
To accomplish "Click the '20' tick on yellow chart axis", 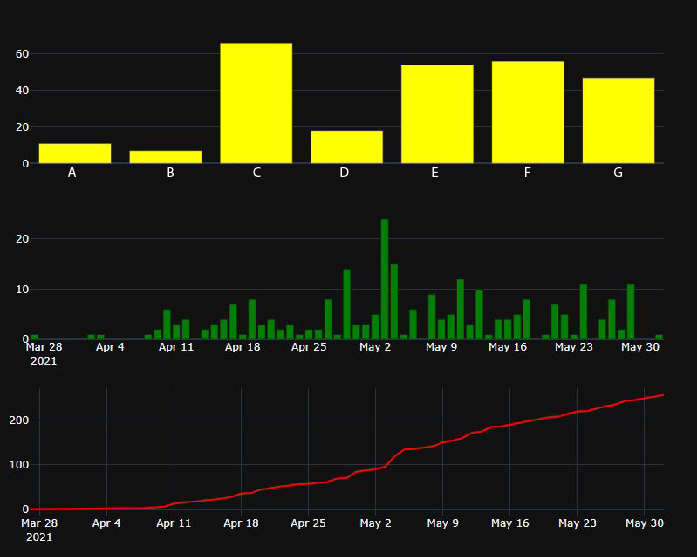I will click(x=22, y=127).
